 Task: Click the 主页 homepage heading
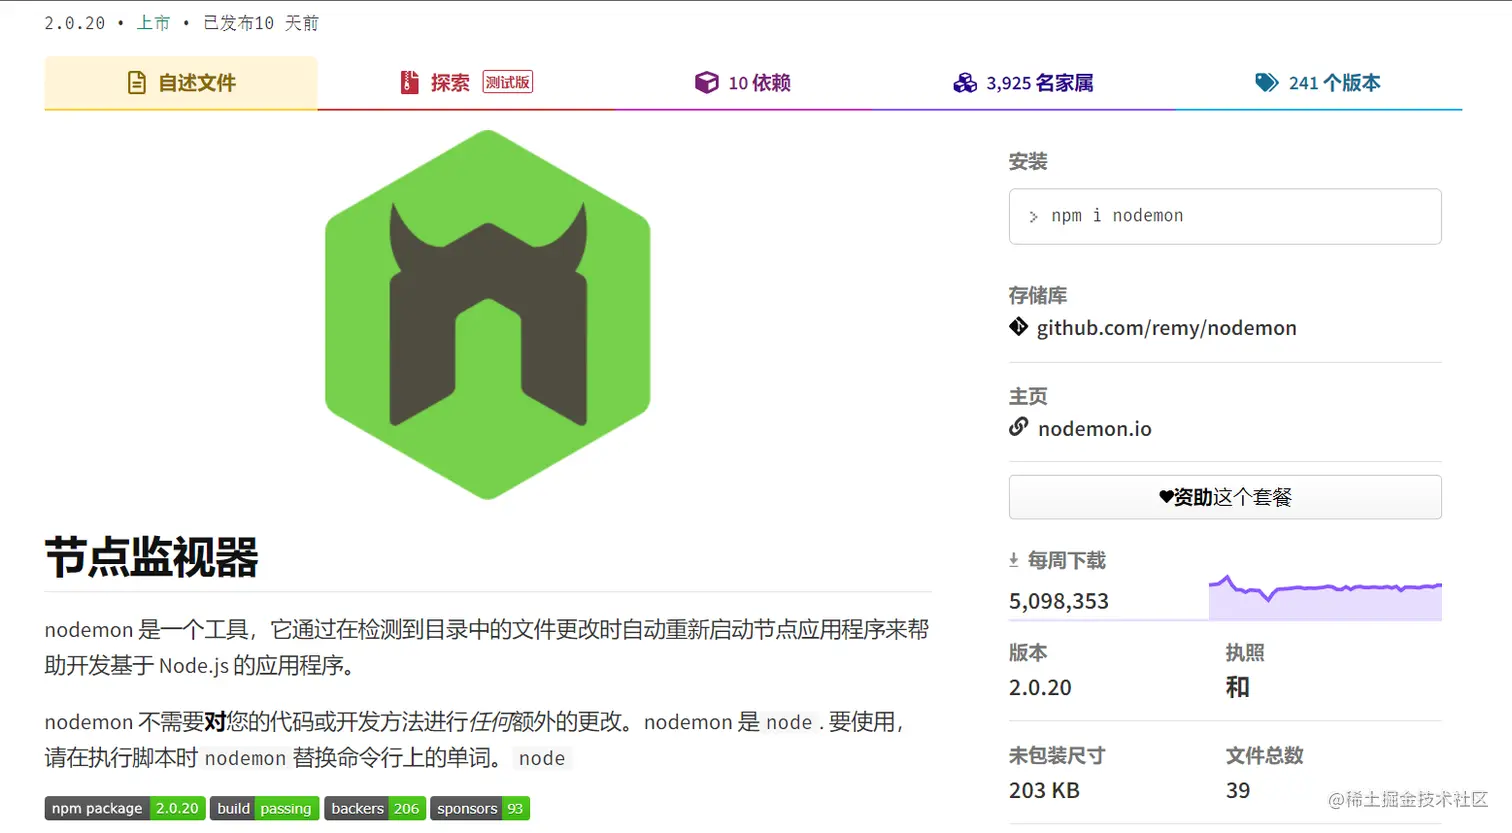click(x=1028, y=397)
